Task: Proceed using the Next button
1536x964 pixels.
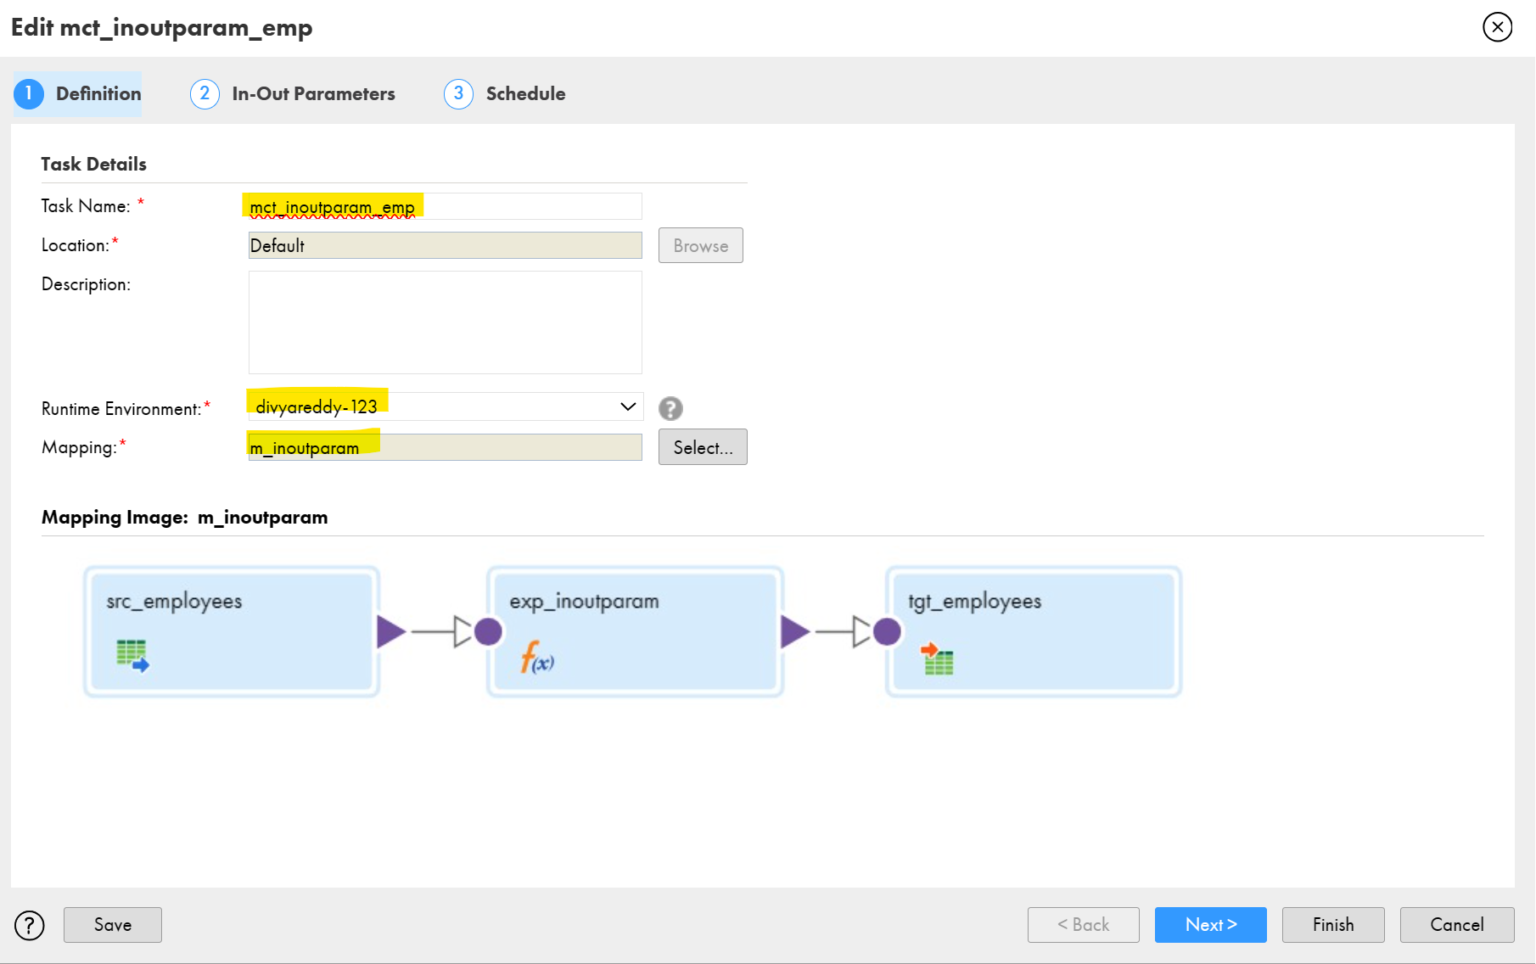Action: coord(1210,925)
